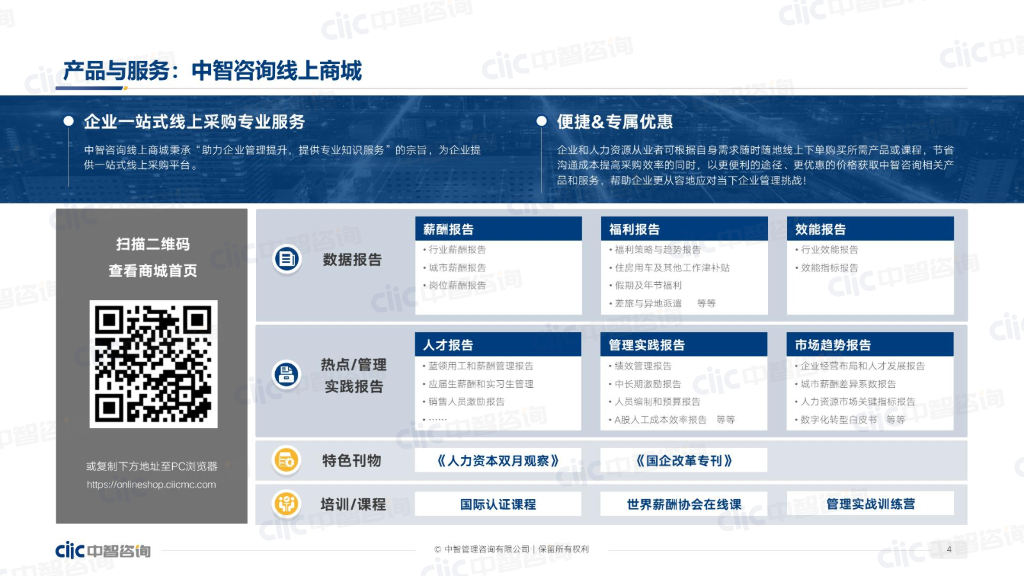Click 效能指标报告 item

point(829,268)
